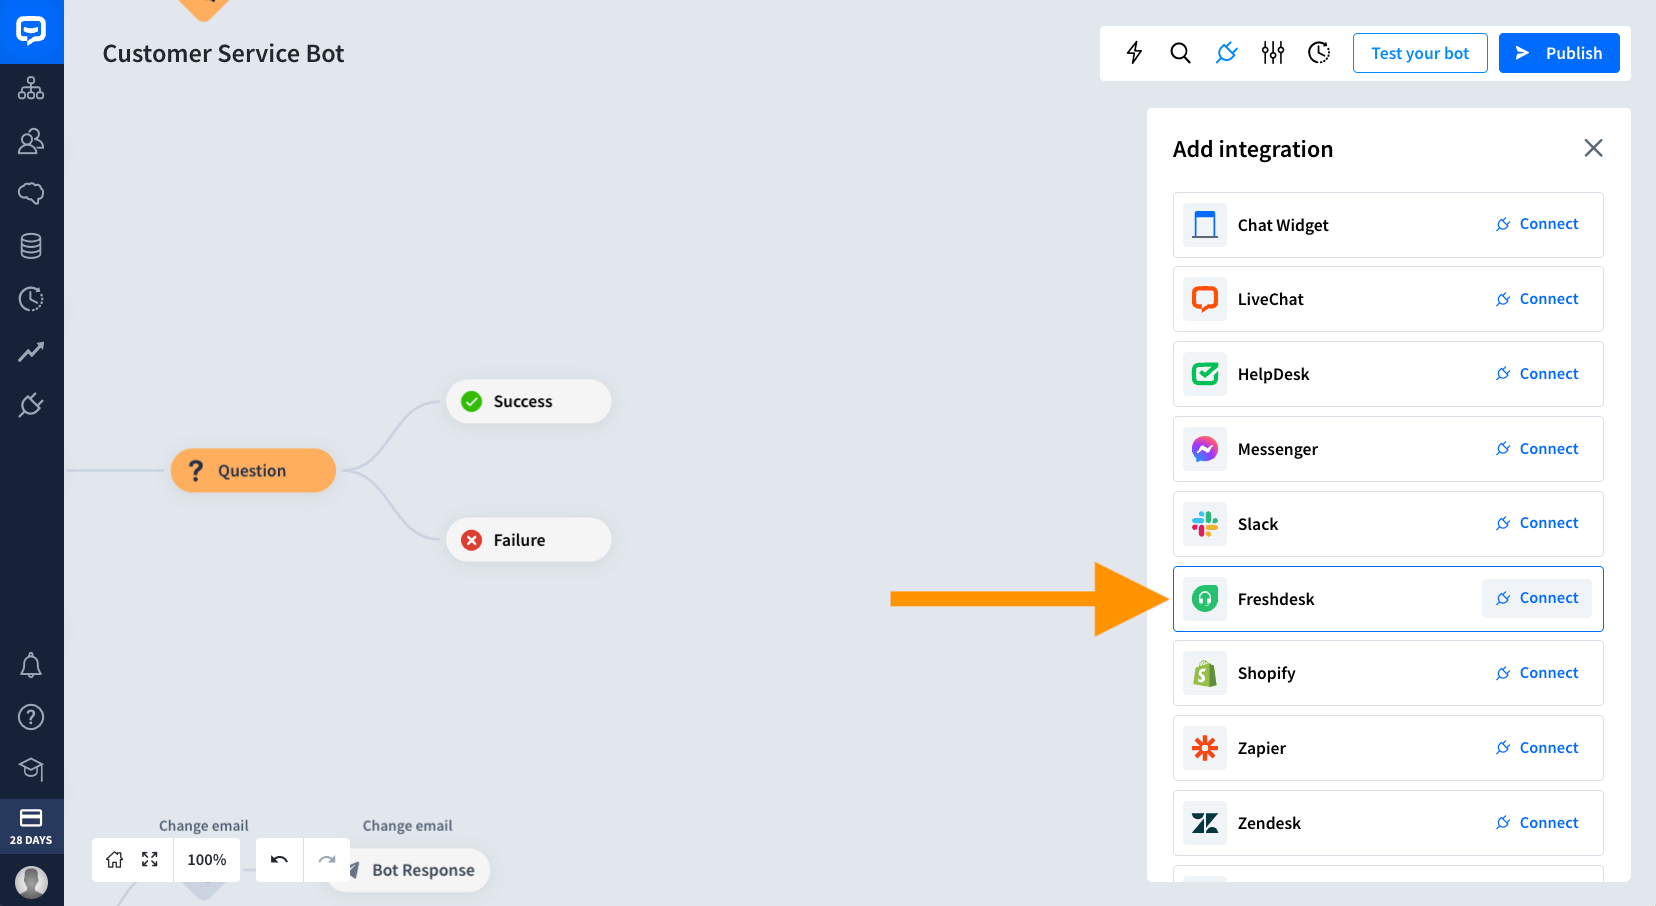
Task: Open the database icon in sidebar
Action: (x=31, y=246)
